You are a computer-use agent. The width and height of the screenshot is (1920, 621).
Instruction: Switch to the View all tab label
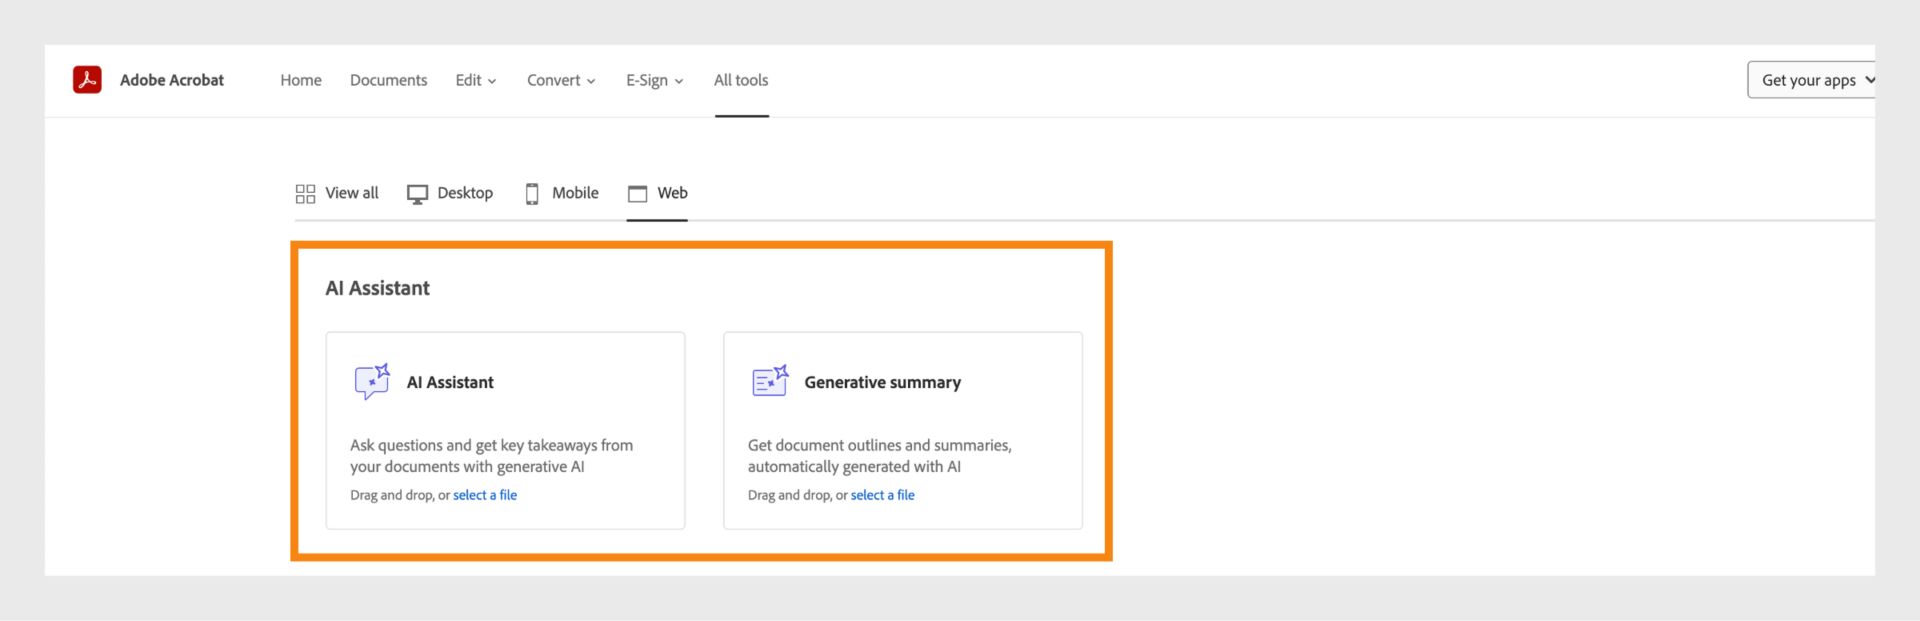(x=352, y=193)
